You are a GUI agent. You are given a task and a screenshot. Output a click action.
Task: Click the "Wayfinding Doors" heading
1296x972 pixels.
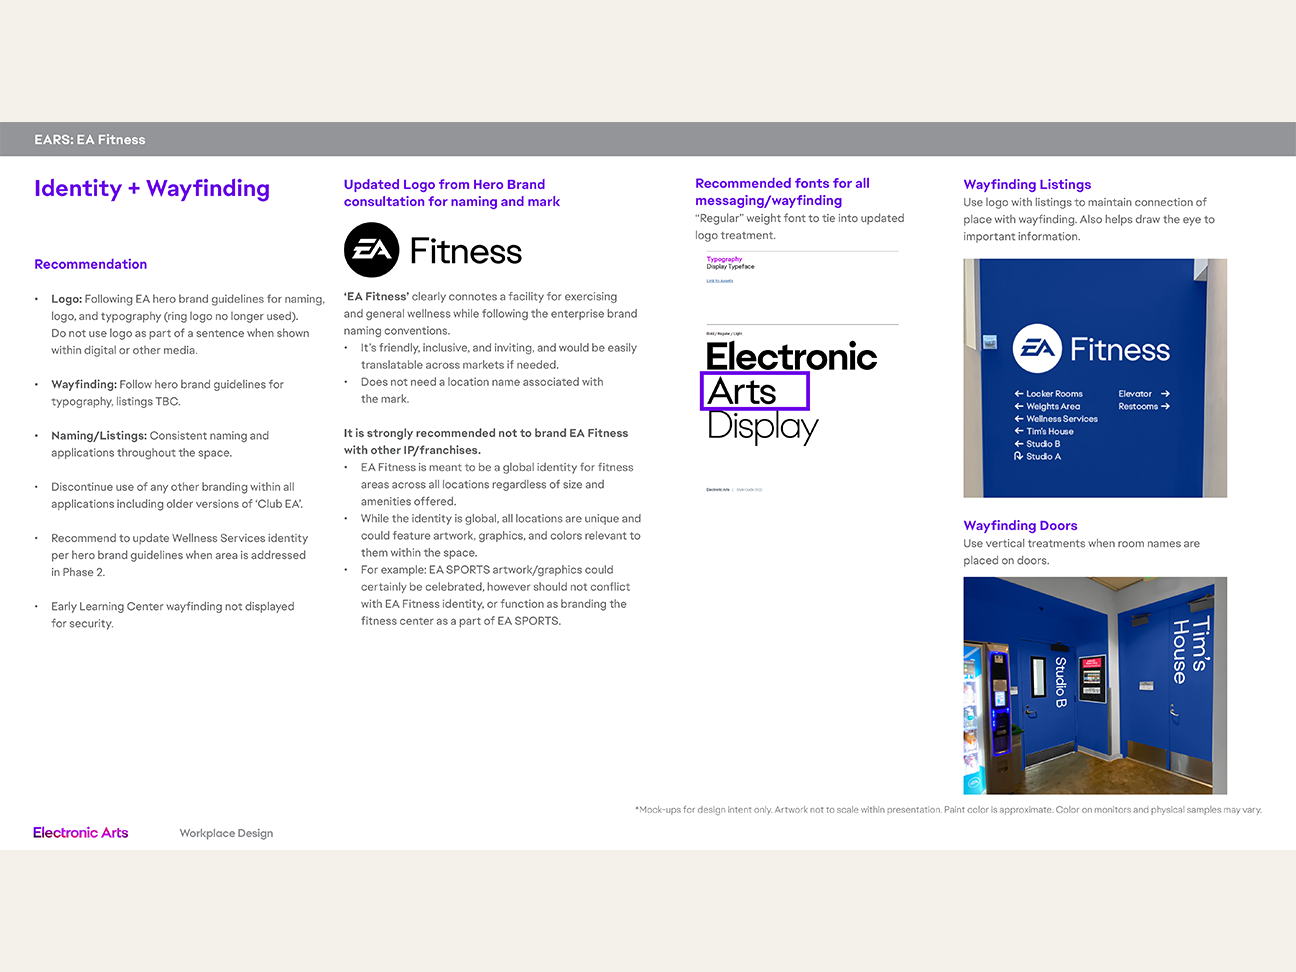1020,526
